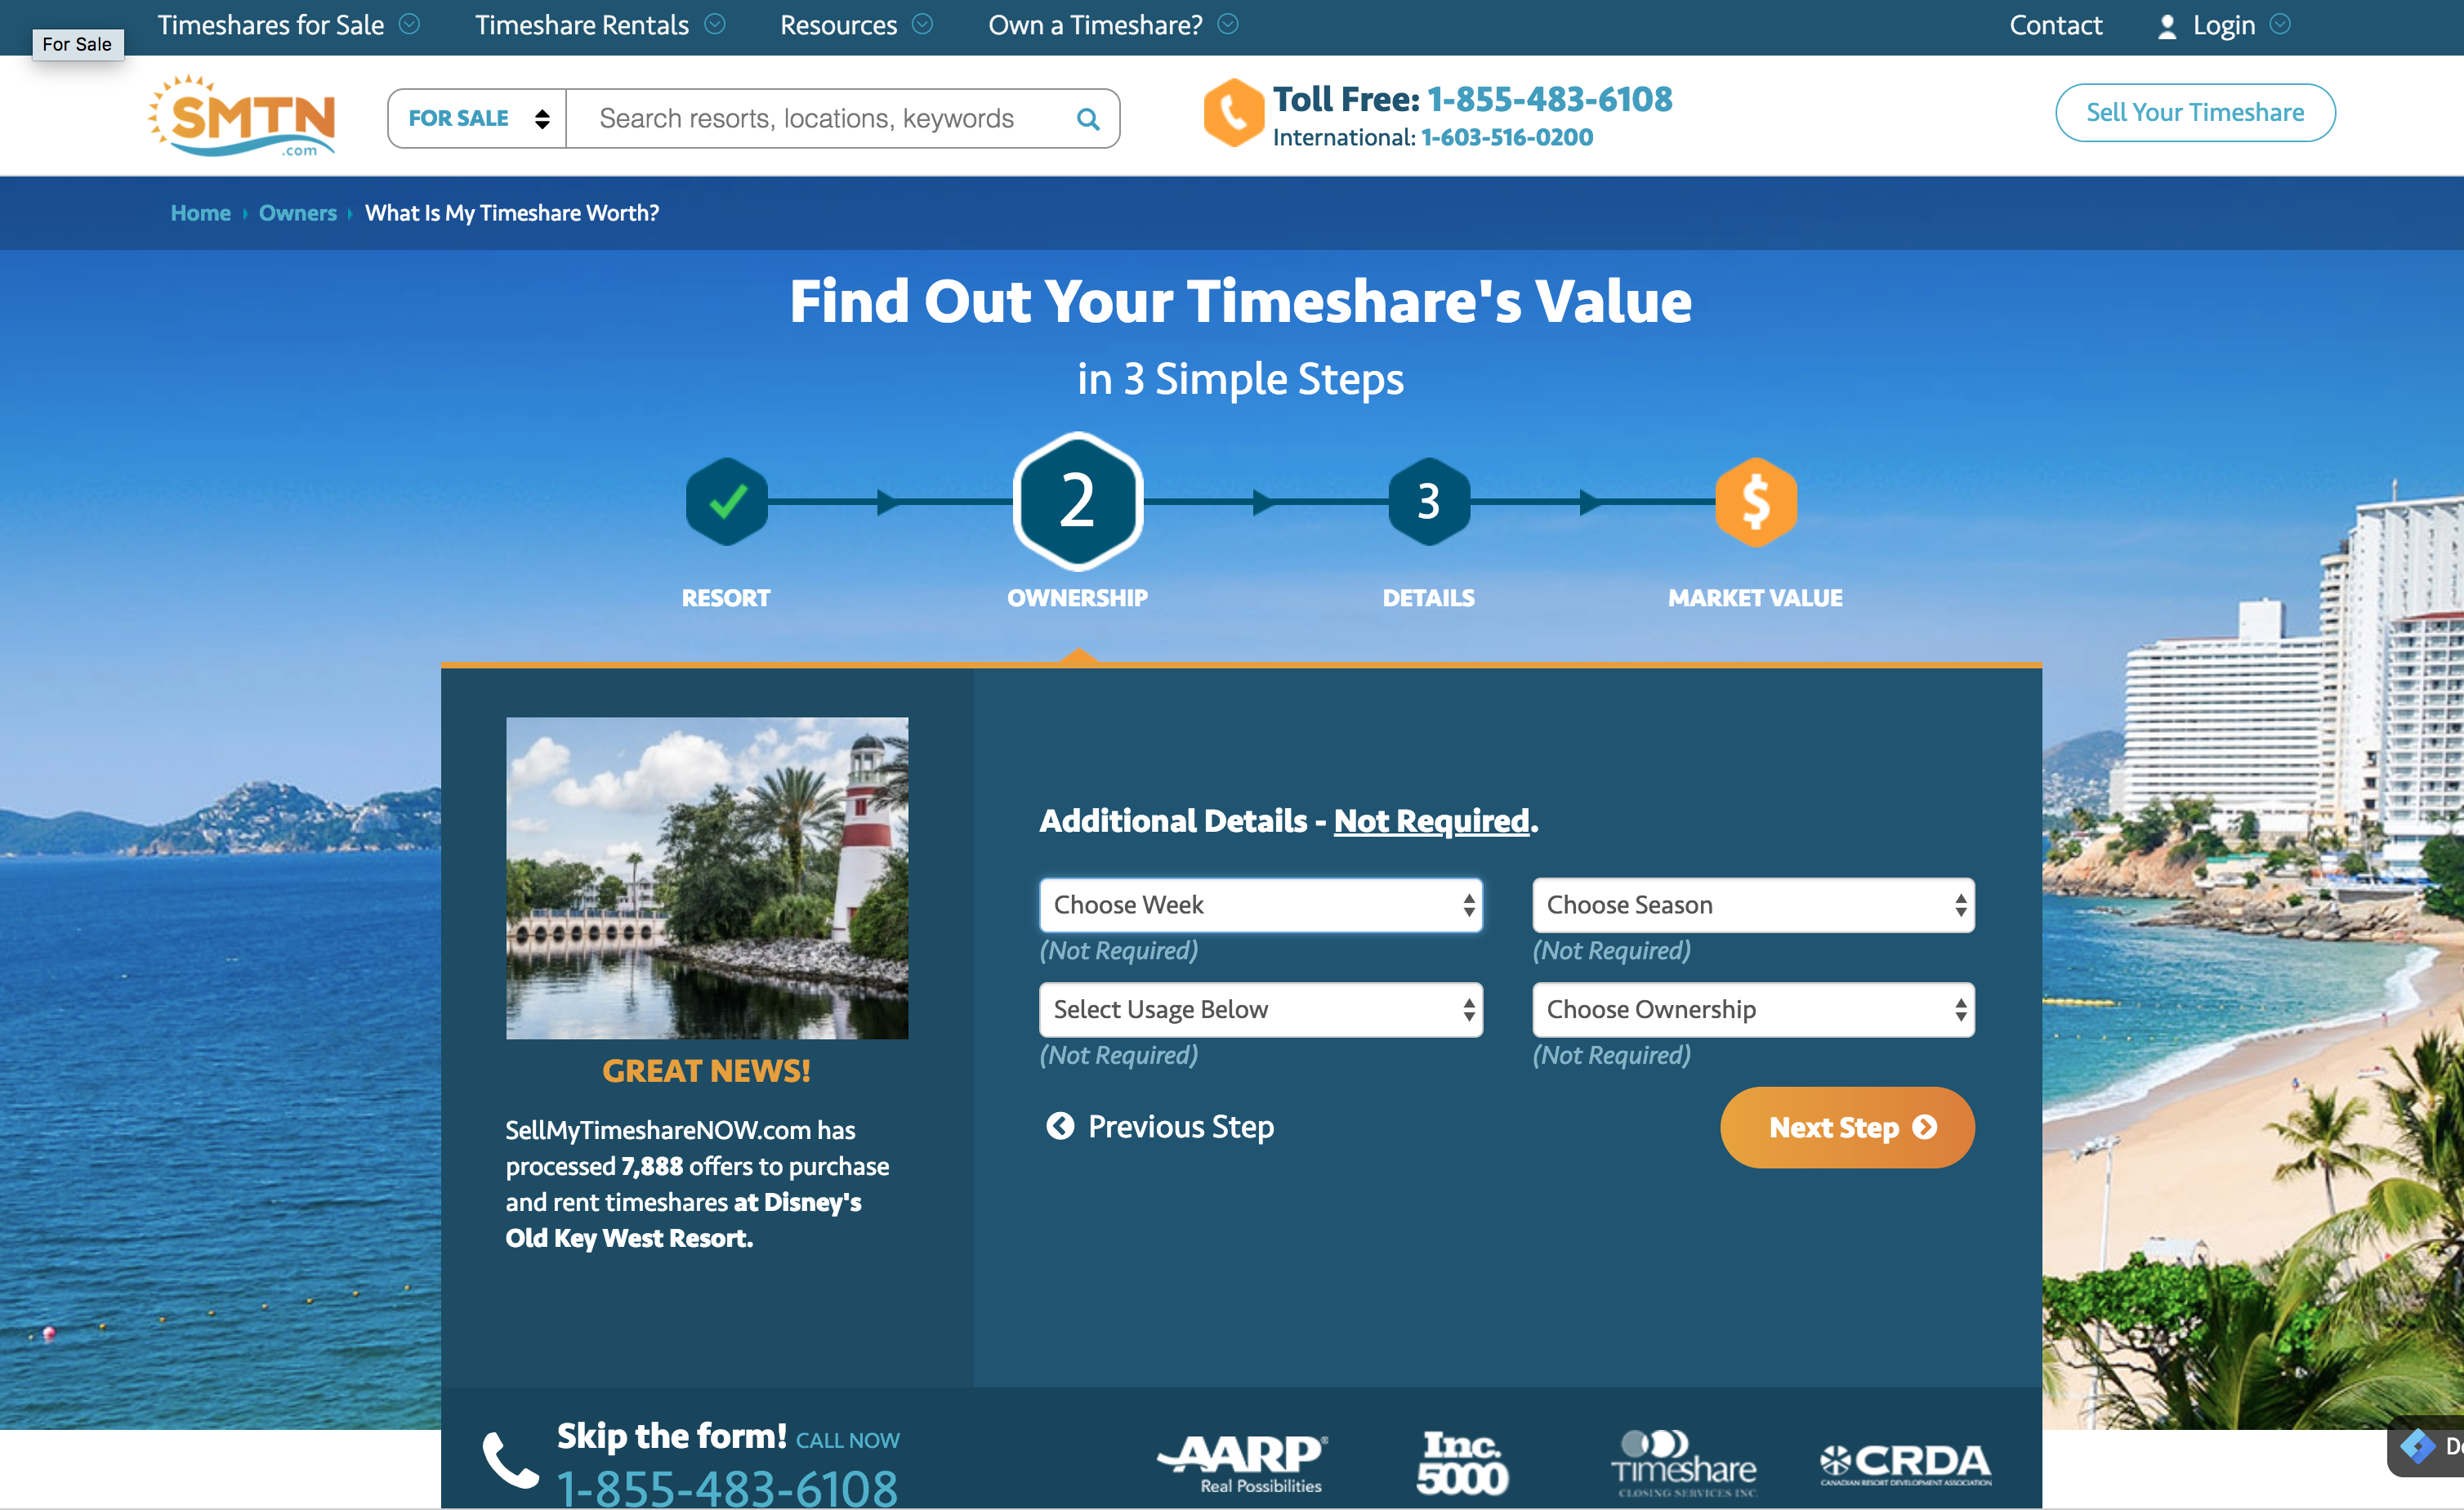Expand the Own a Timeshare? menu chevron

pyautogui.click(x=1228, y=24)
